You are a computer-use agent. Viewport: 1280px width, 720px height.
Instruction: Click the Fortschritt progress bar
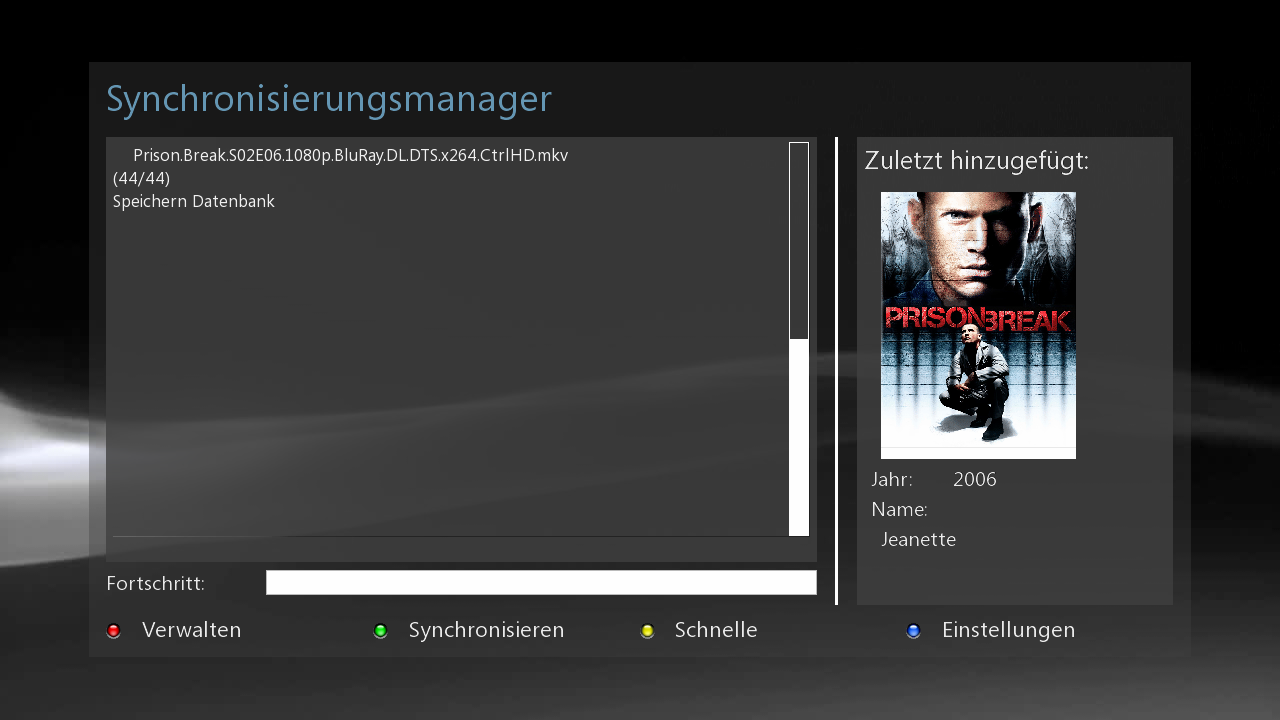coord(541,583)
